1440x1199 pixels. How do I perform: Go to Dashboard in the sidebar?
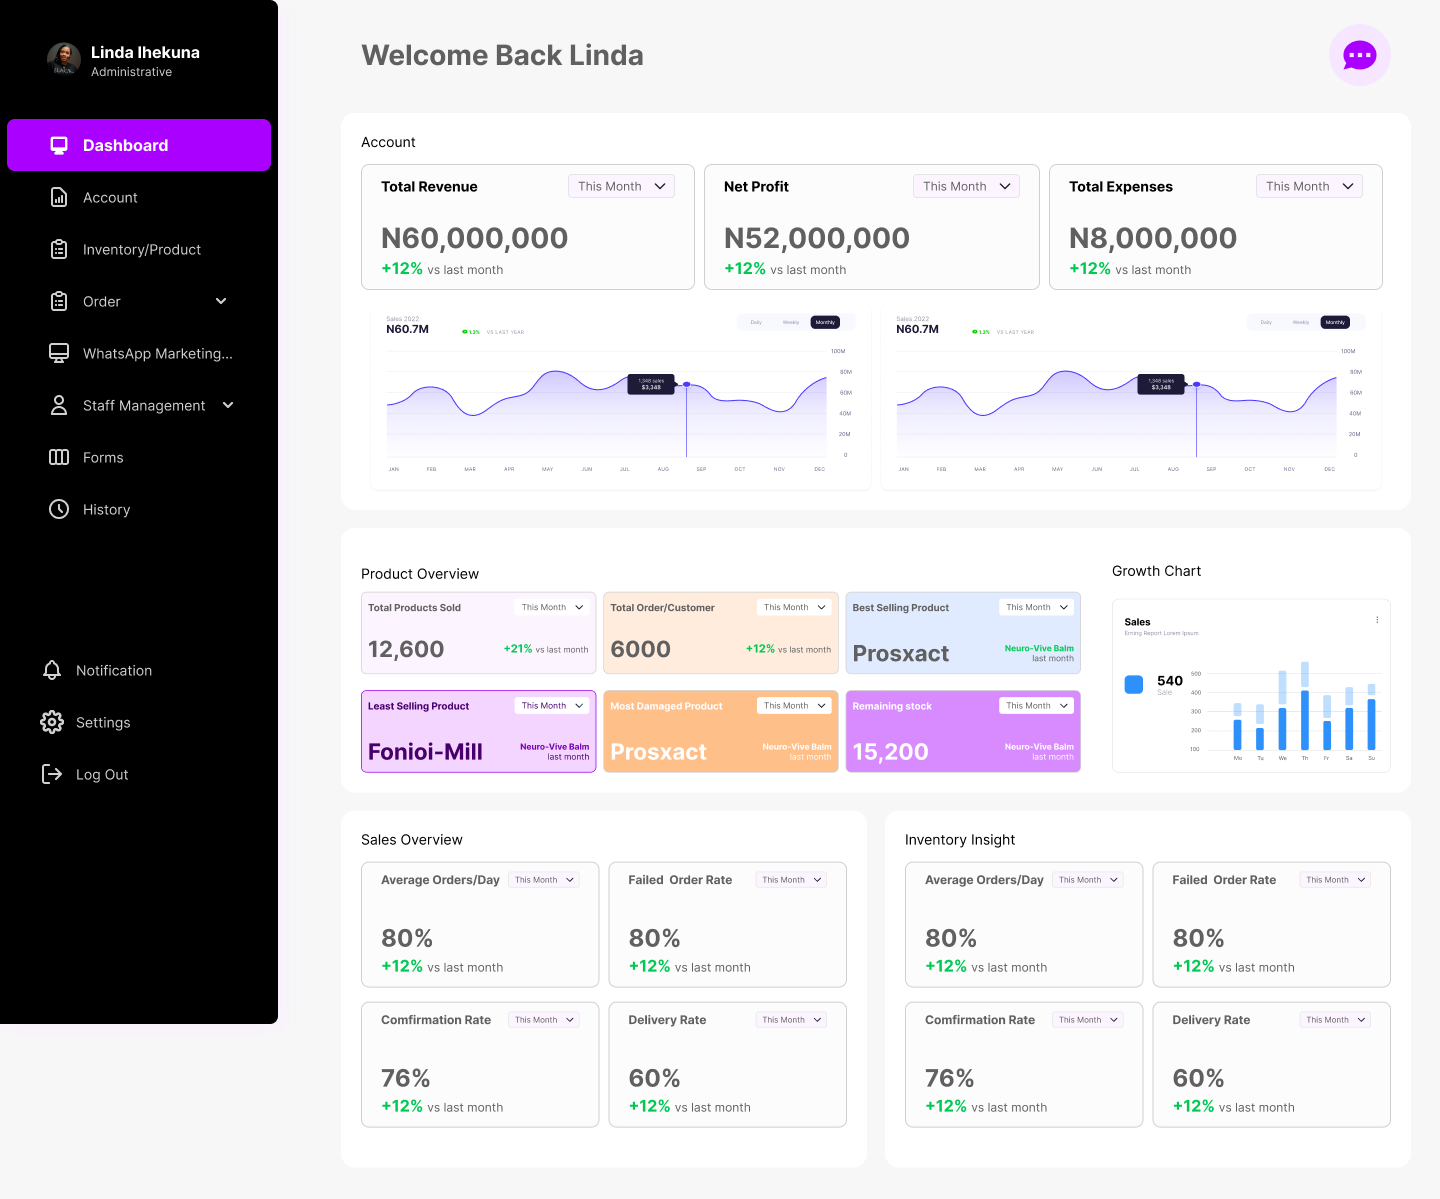pos(139,145)
